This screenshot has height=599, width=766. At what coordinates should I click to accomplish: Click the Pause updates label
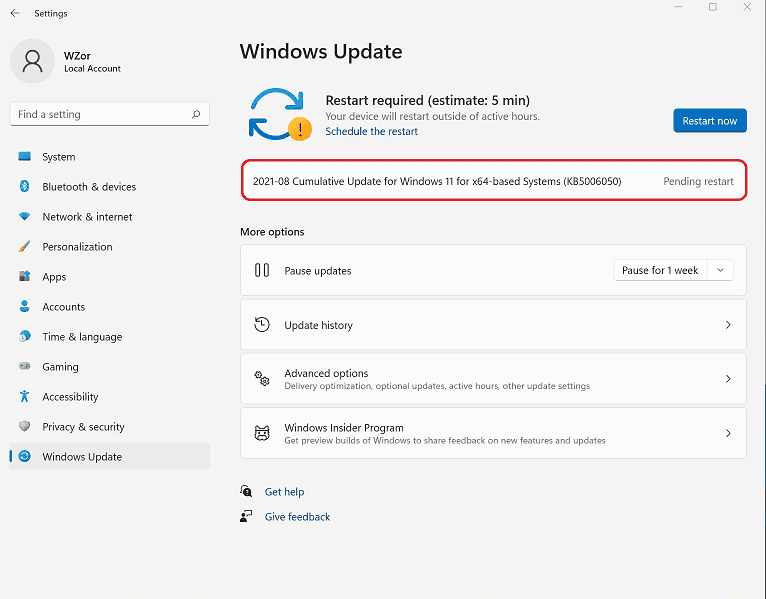pos(318,271)
